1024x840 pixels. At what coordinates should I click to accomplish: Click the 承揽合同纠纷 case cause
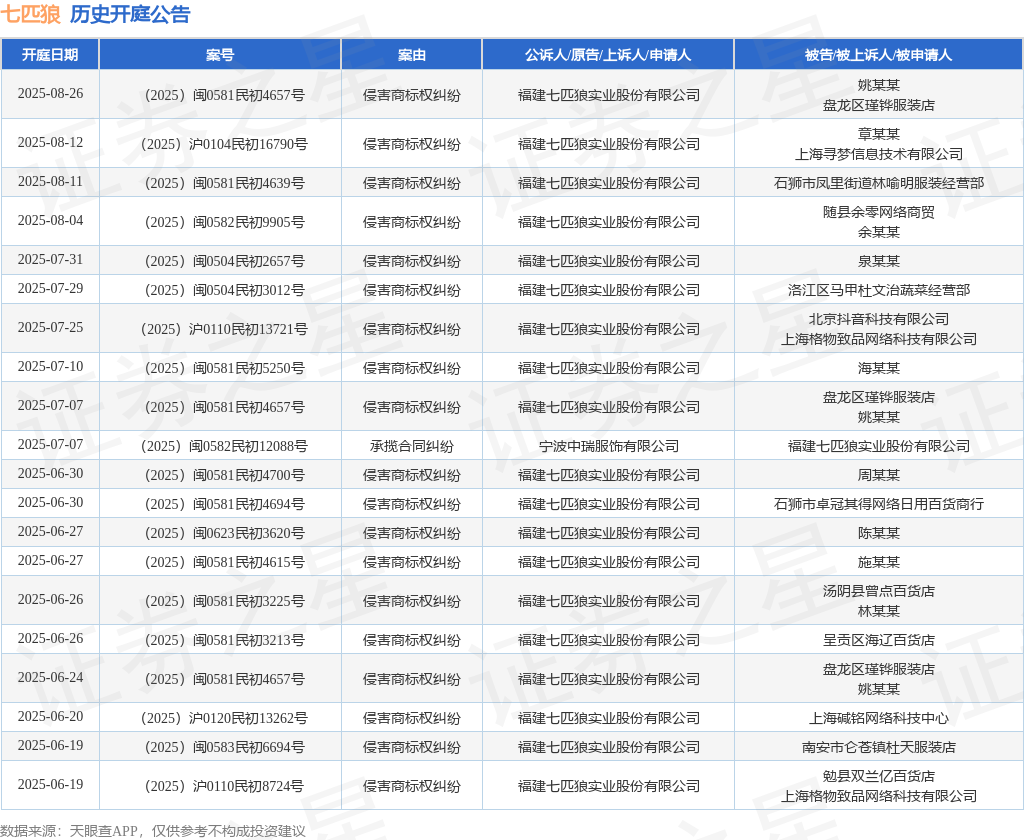click(x=412, y=446)
